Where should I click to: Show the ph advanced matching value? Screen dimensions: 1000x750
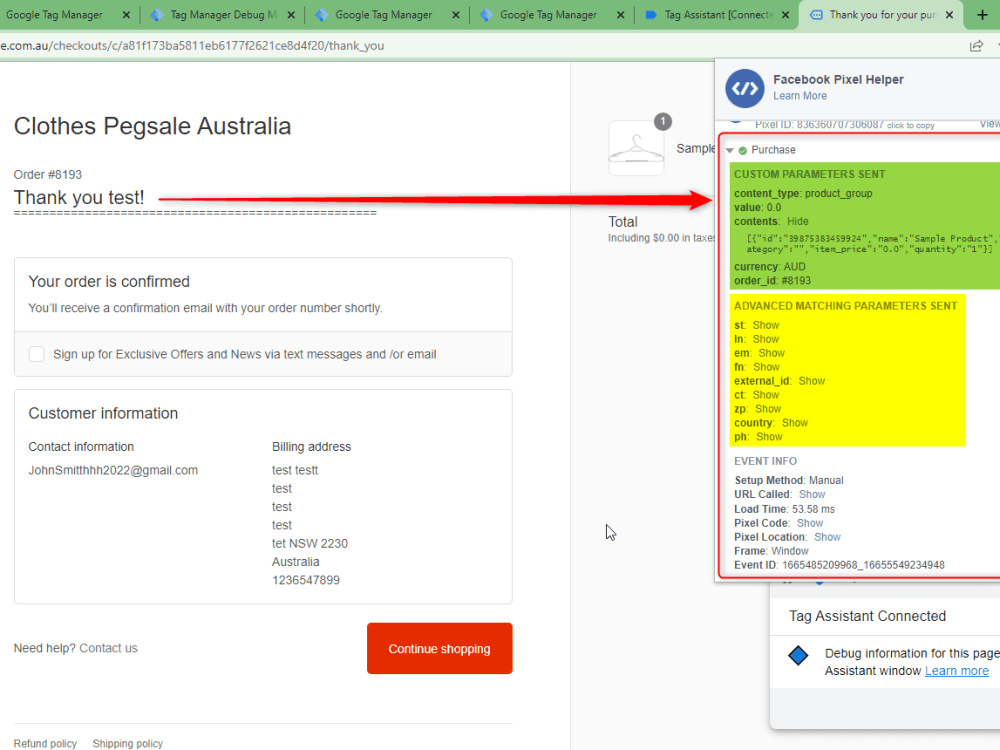[769, 437]
